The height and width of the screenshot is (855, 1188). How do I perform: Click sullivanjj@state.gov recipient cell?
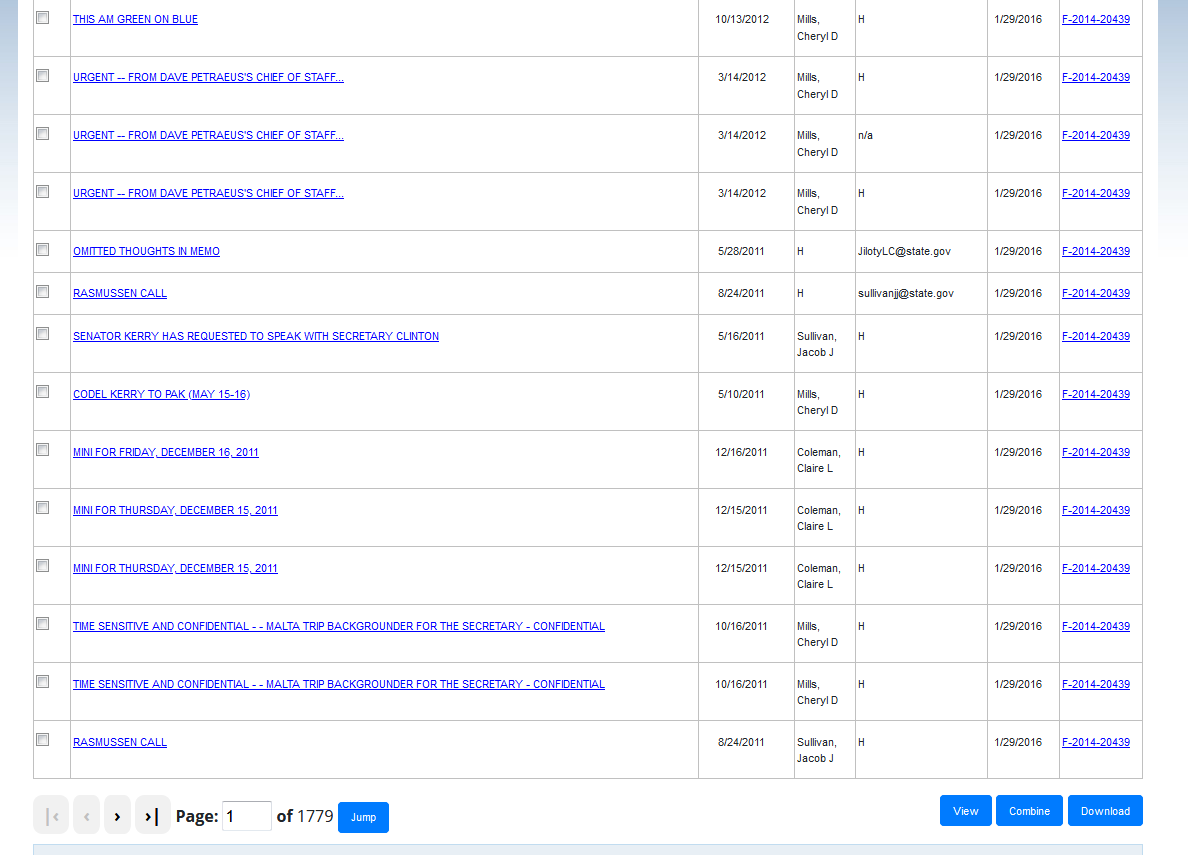point(905,293)
